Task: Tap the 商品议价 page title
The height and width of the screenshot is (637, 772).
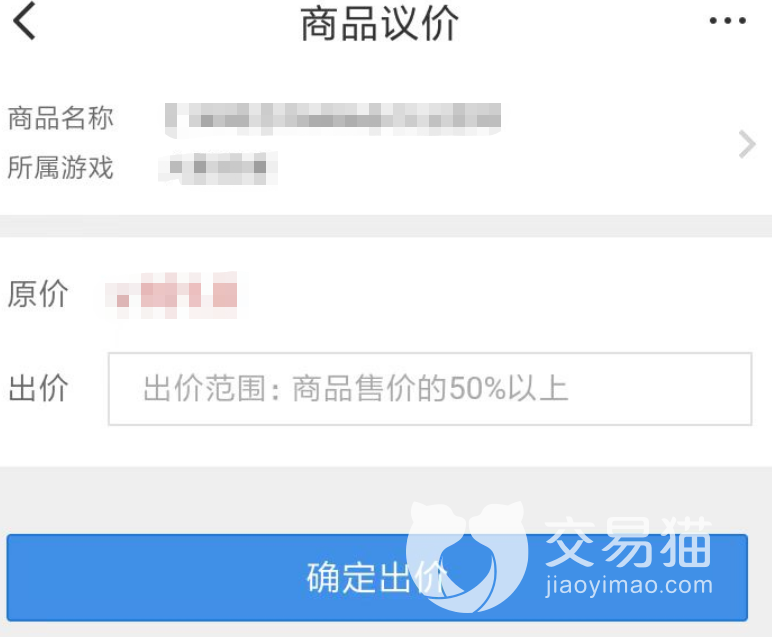Action: 380,24
